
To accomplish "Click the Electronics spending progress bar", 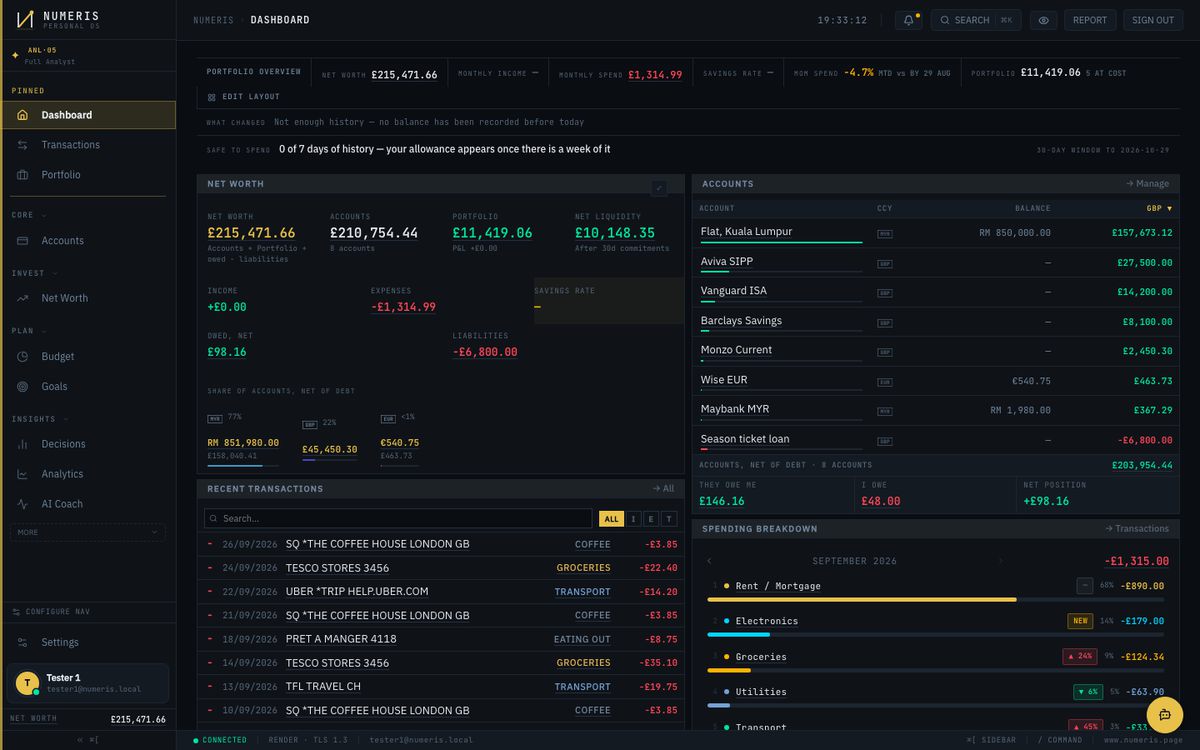I will click(936, 634).
